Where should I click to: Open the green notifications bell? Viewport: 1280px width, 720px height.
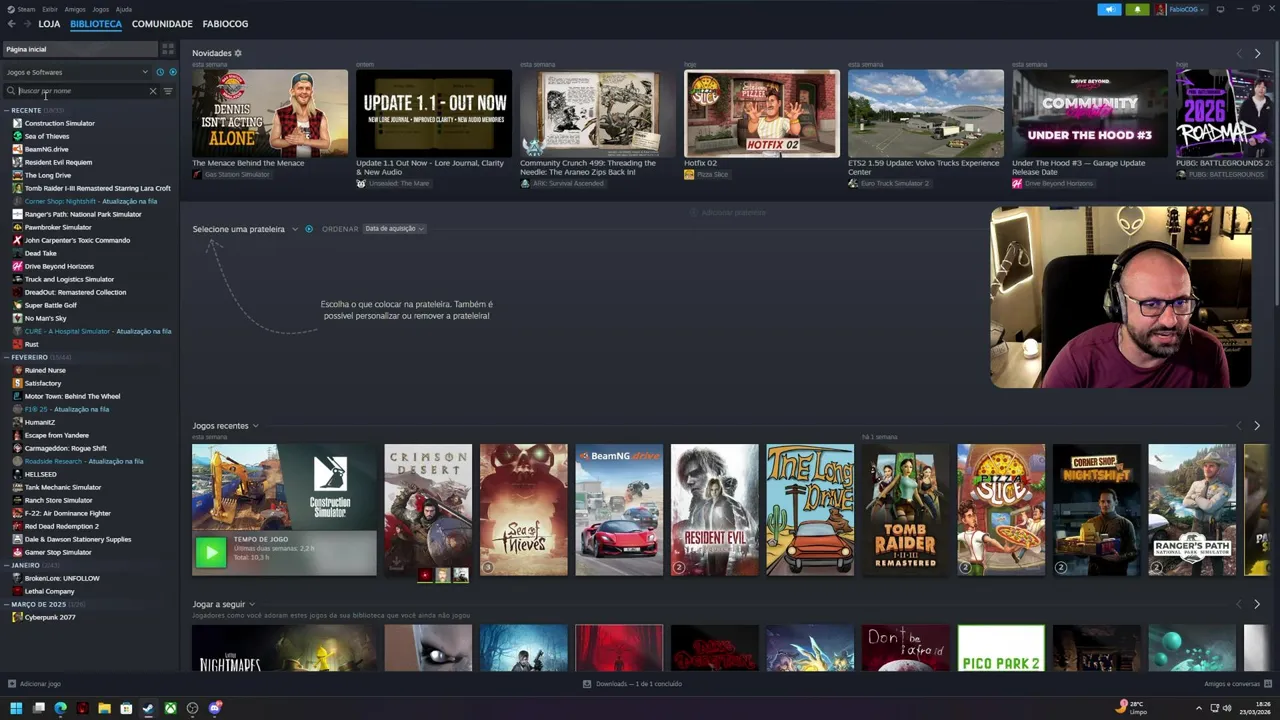pyautogui.click(x=1137, y=9)
